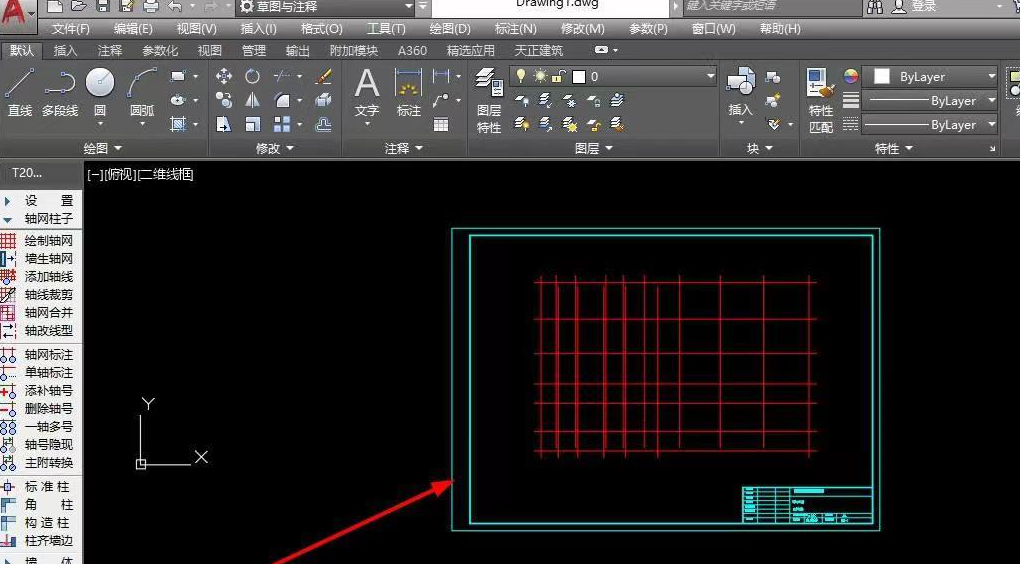Click the Text (文字) annotation tool
1020x564 pixels.
point(367,90)
